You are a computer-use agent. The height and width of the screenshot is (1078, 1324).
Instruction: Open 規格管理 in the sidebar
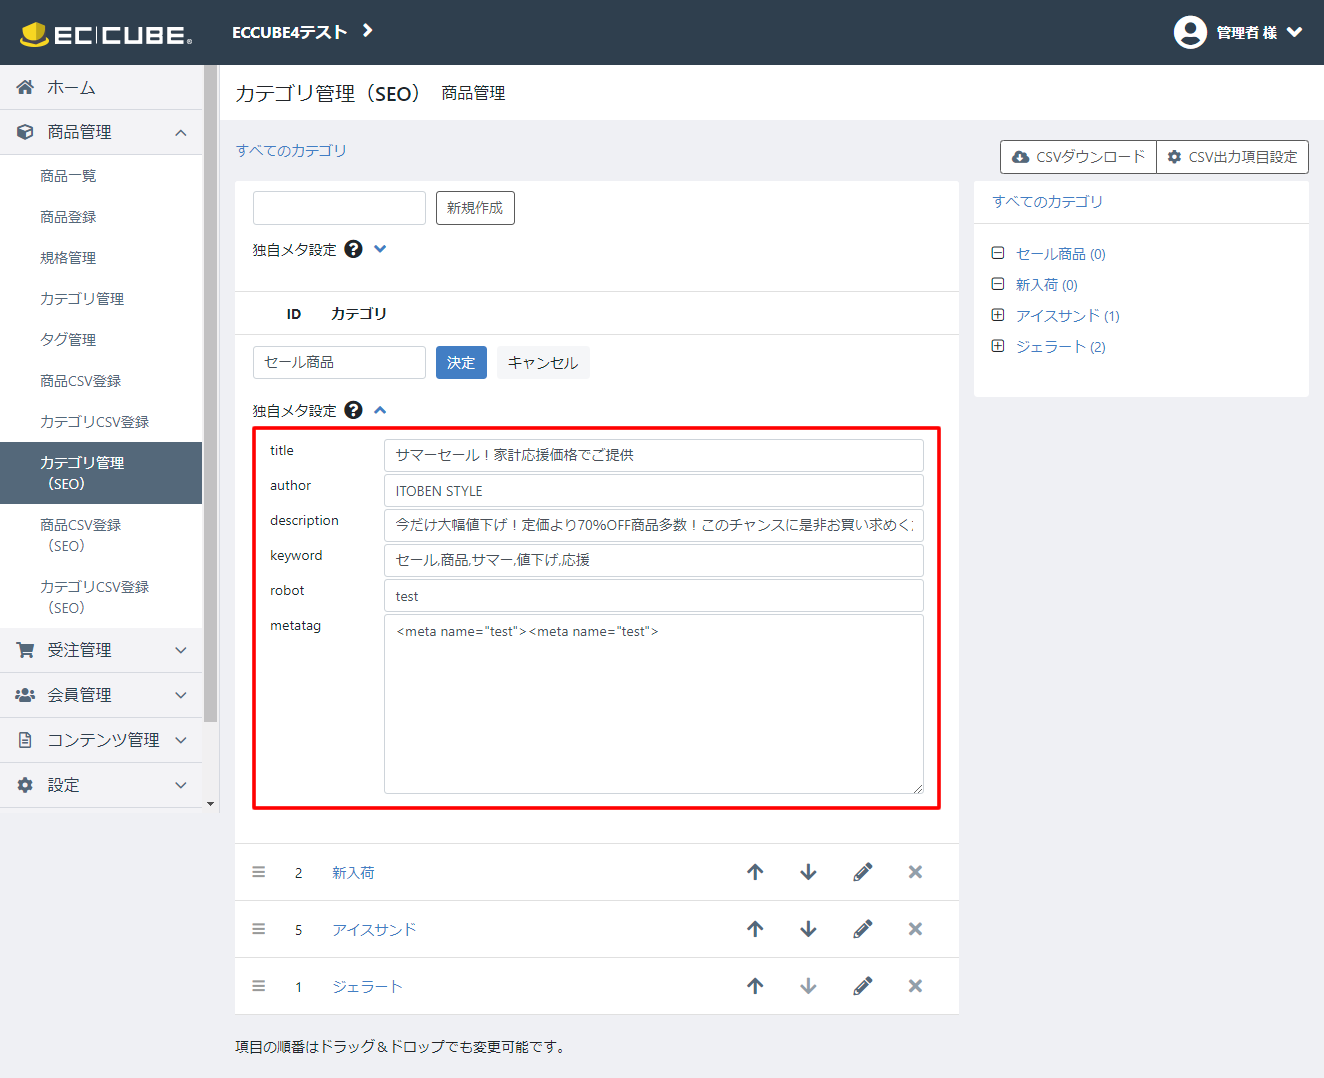click(68, 258)
